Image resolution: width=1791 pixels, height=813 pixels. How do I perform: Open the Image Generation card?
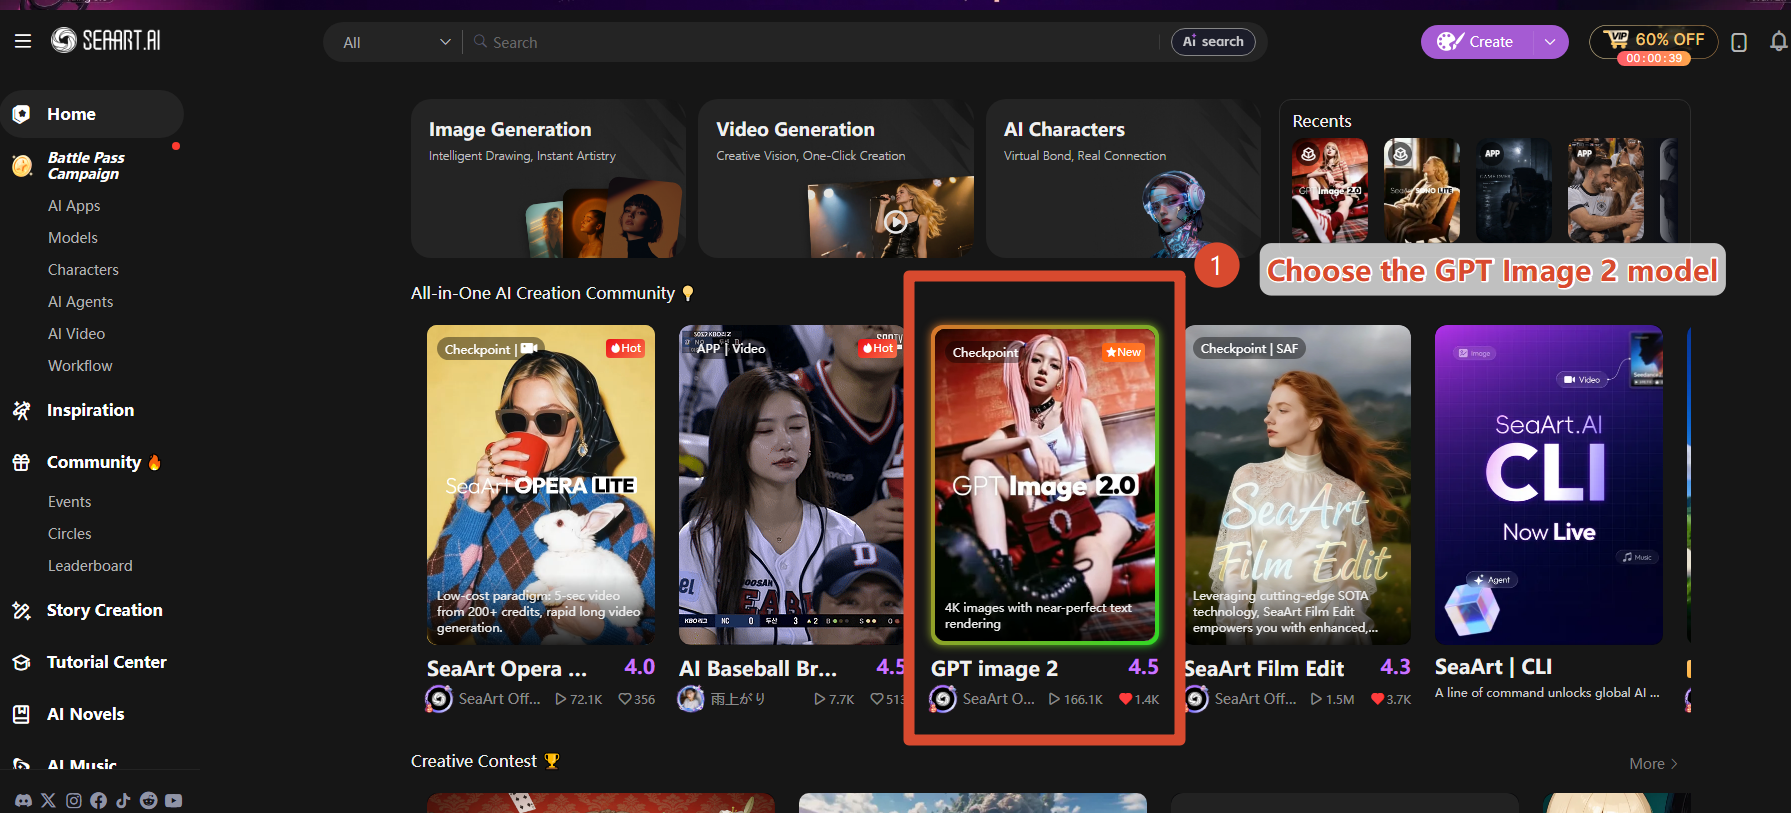tap(549, 179)
